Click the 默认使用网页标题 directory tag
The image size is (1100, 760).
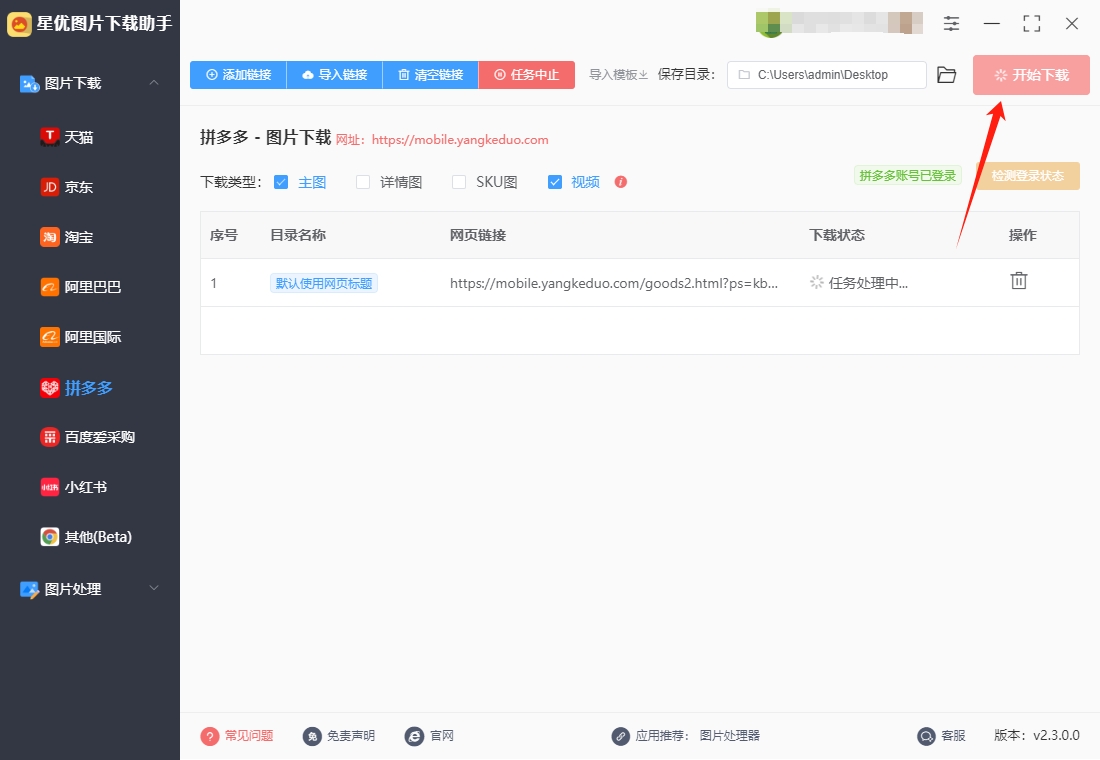coord(323,283)
